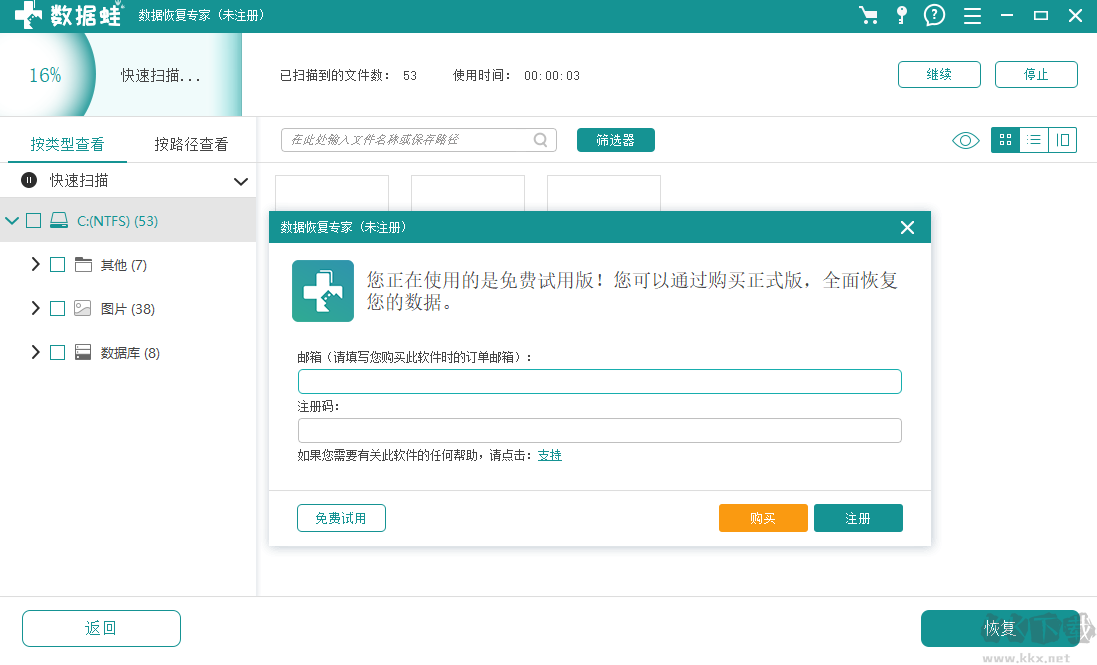The image size is (1097, 665).
Task: Click the 免费试用 button in dialog
Action: (341, 518)
